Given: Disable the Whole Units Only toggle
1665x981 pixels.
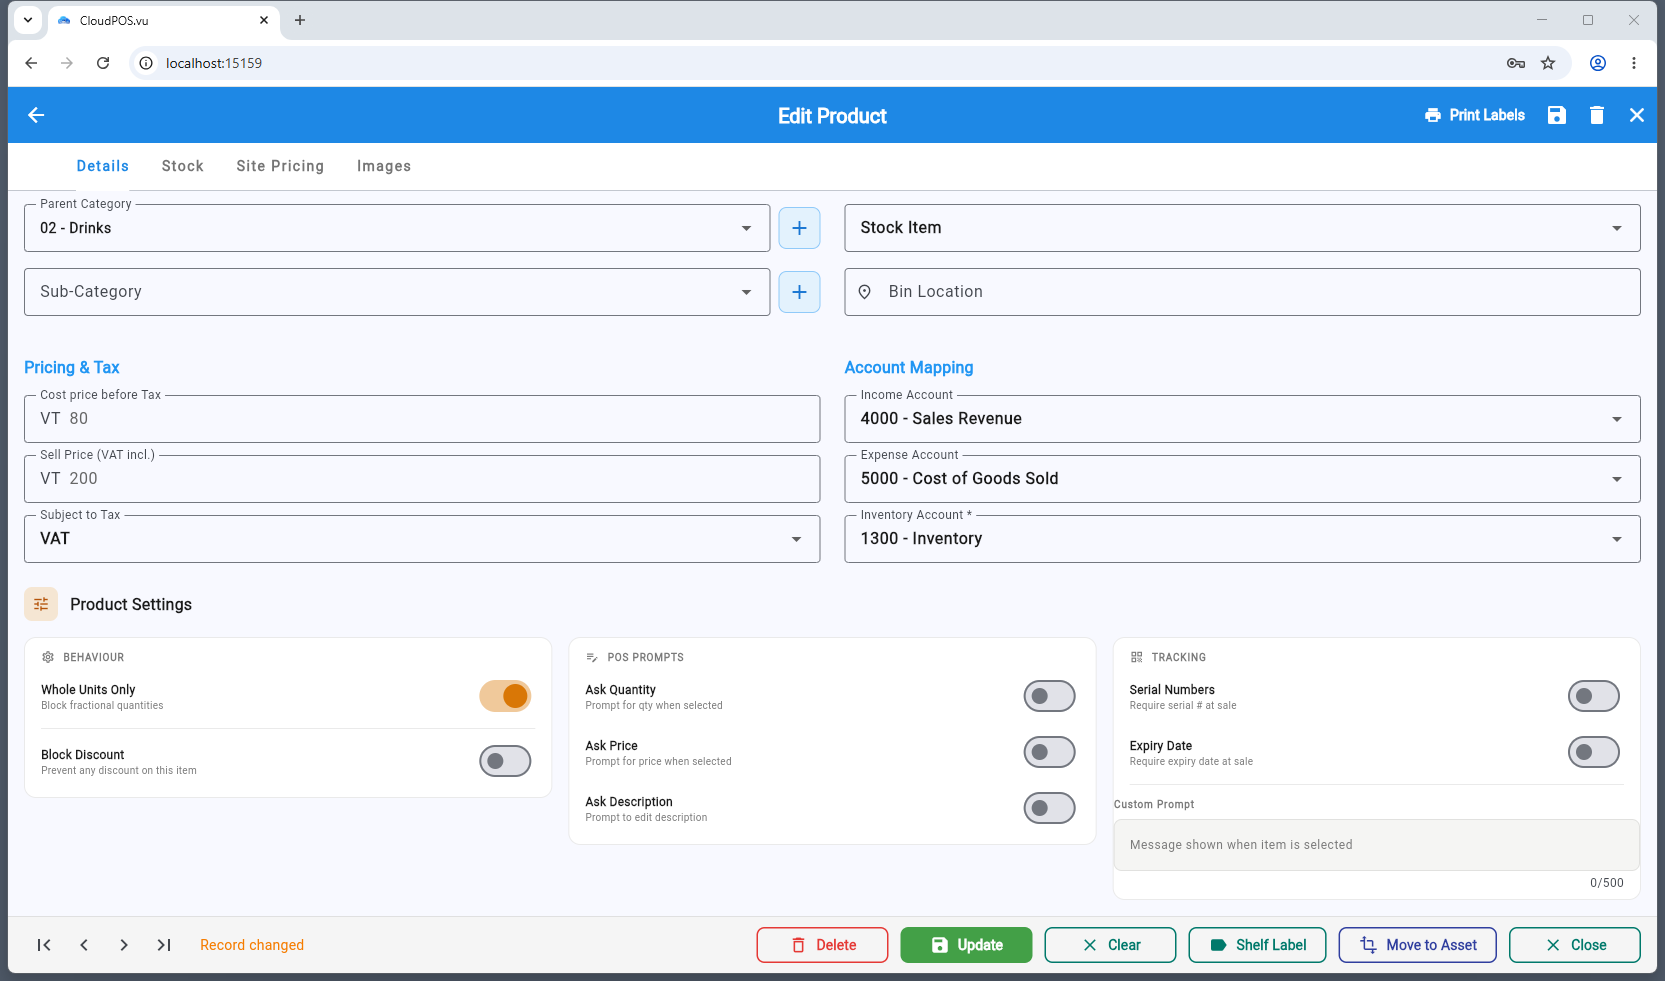Looking at the screenshot, I should pos(505,696).
